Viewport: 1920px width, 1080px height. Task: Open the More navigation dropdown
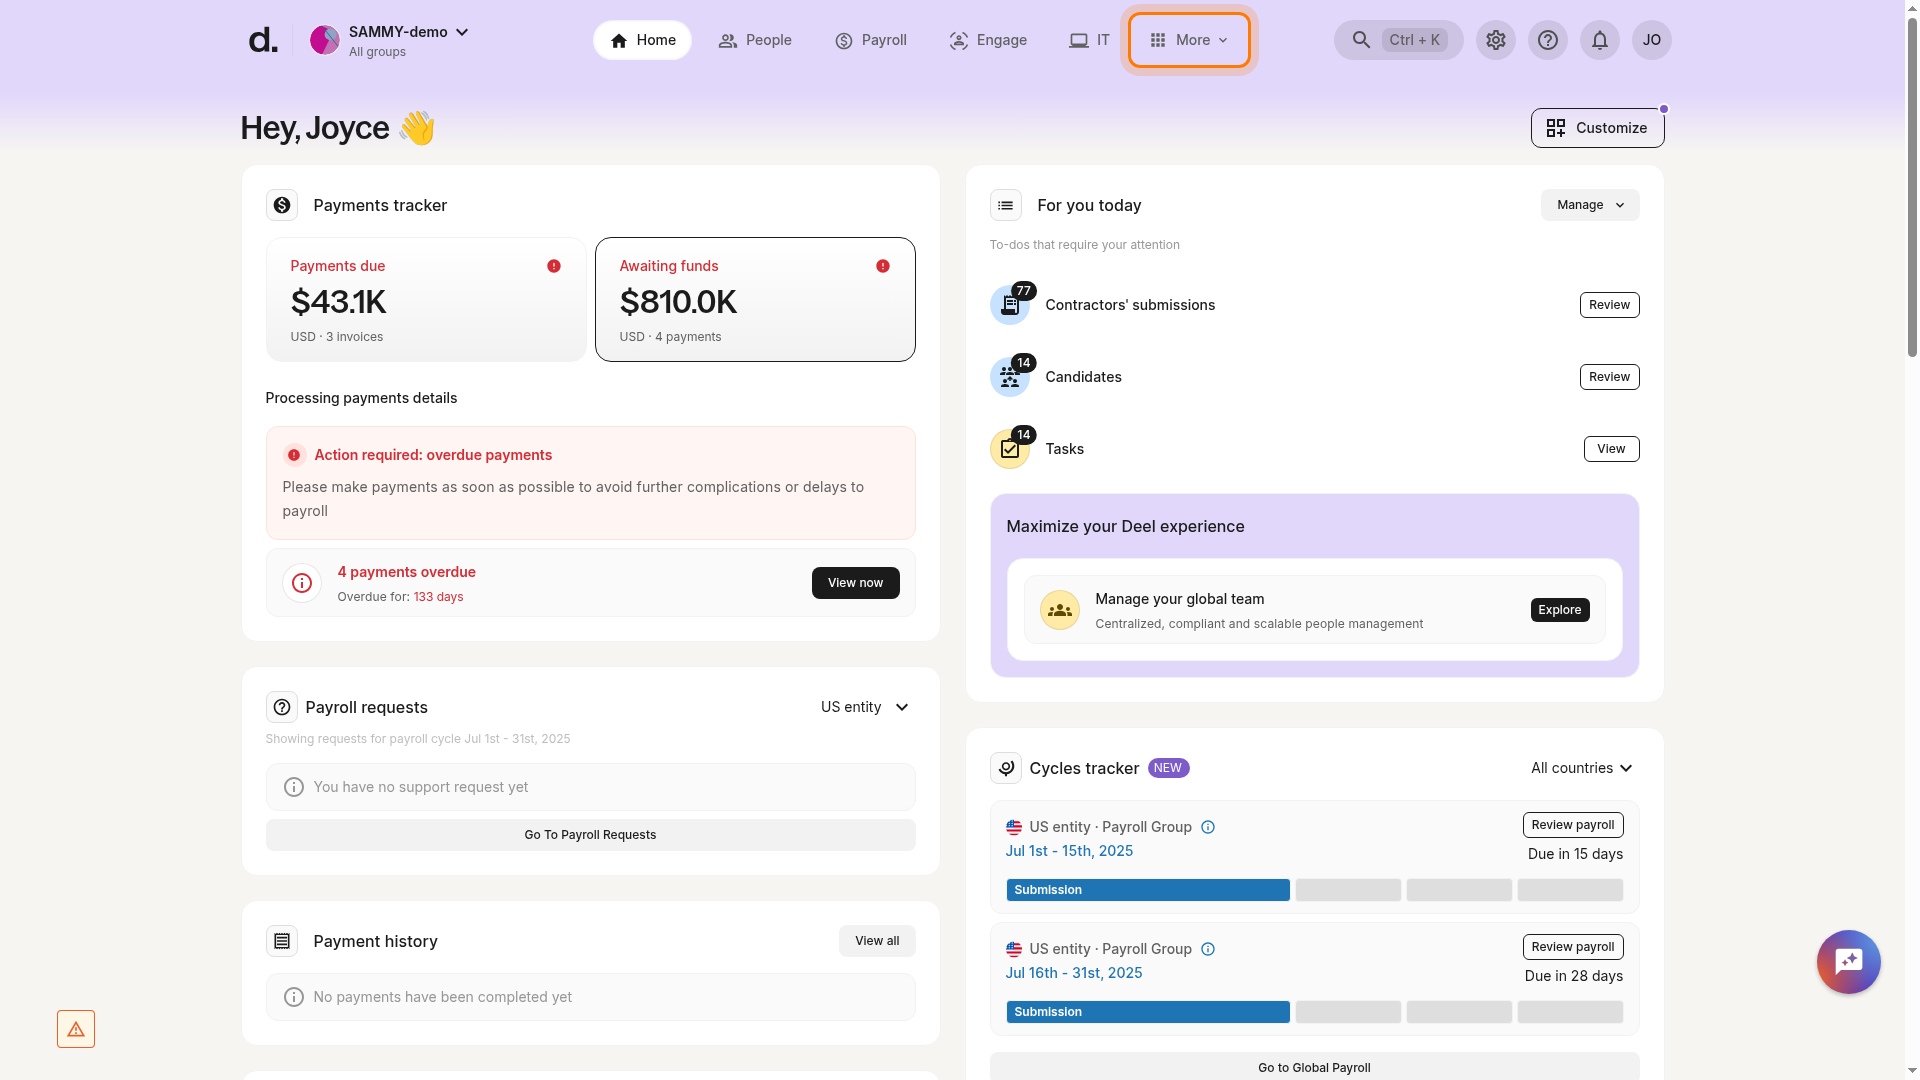pos(1189,40)
